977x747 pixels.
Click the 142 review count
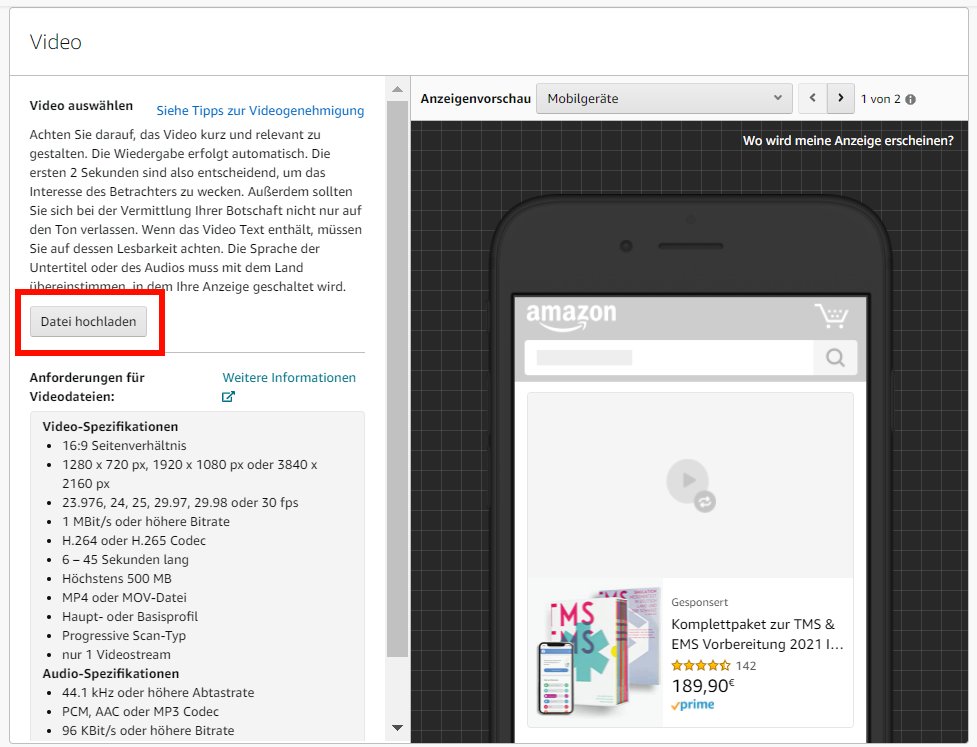tap(746, 666)
